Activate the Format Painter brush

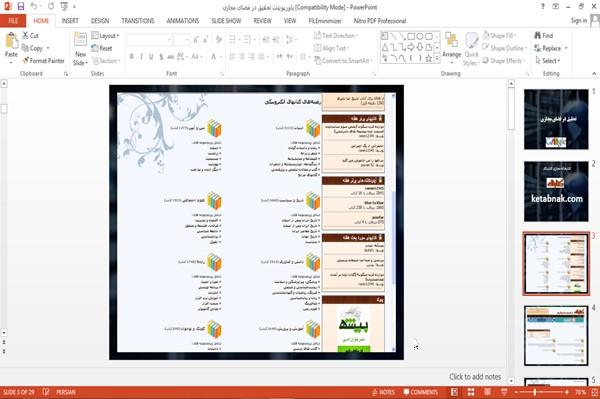pos(26,60)
